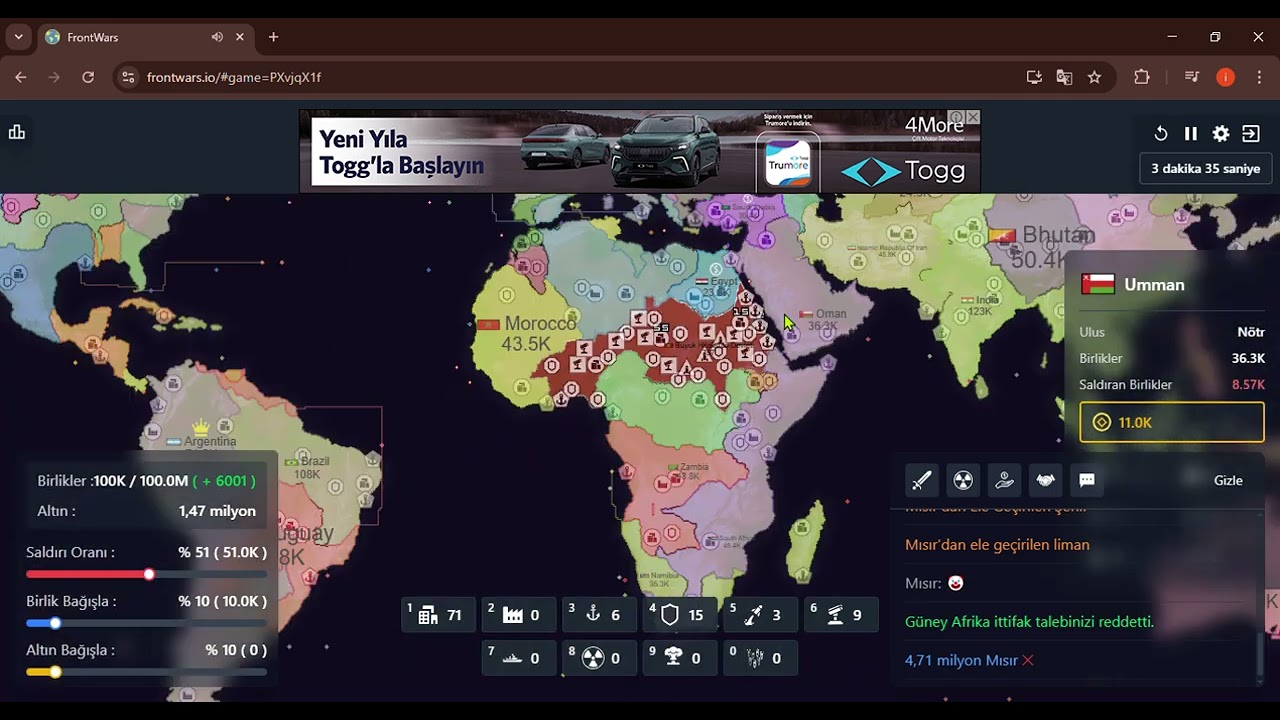
Task: Click the 'Altın : 1,47 milyon' gold readout
Action: click(x=146, y=511)
